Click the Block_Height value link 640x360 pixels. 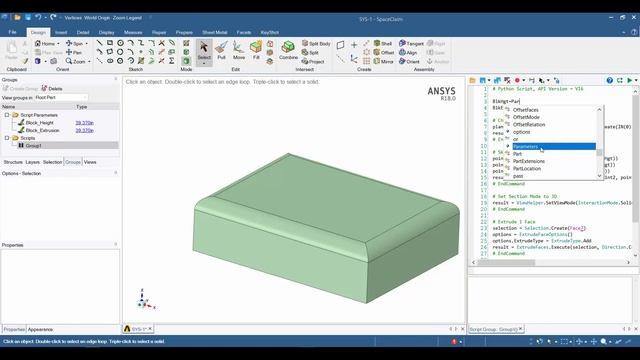84,123
